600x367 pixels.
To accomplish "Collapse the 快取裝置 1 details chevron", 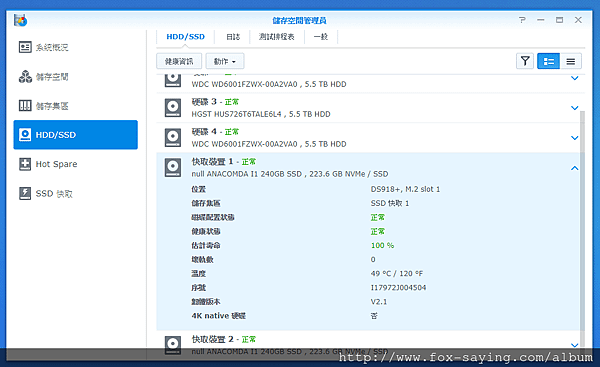I will click(574, 168).
